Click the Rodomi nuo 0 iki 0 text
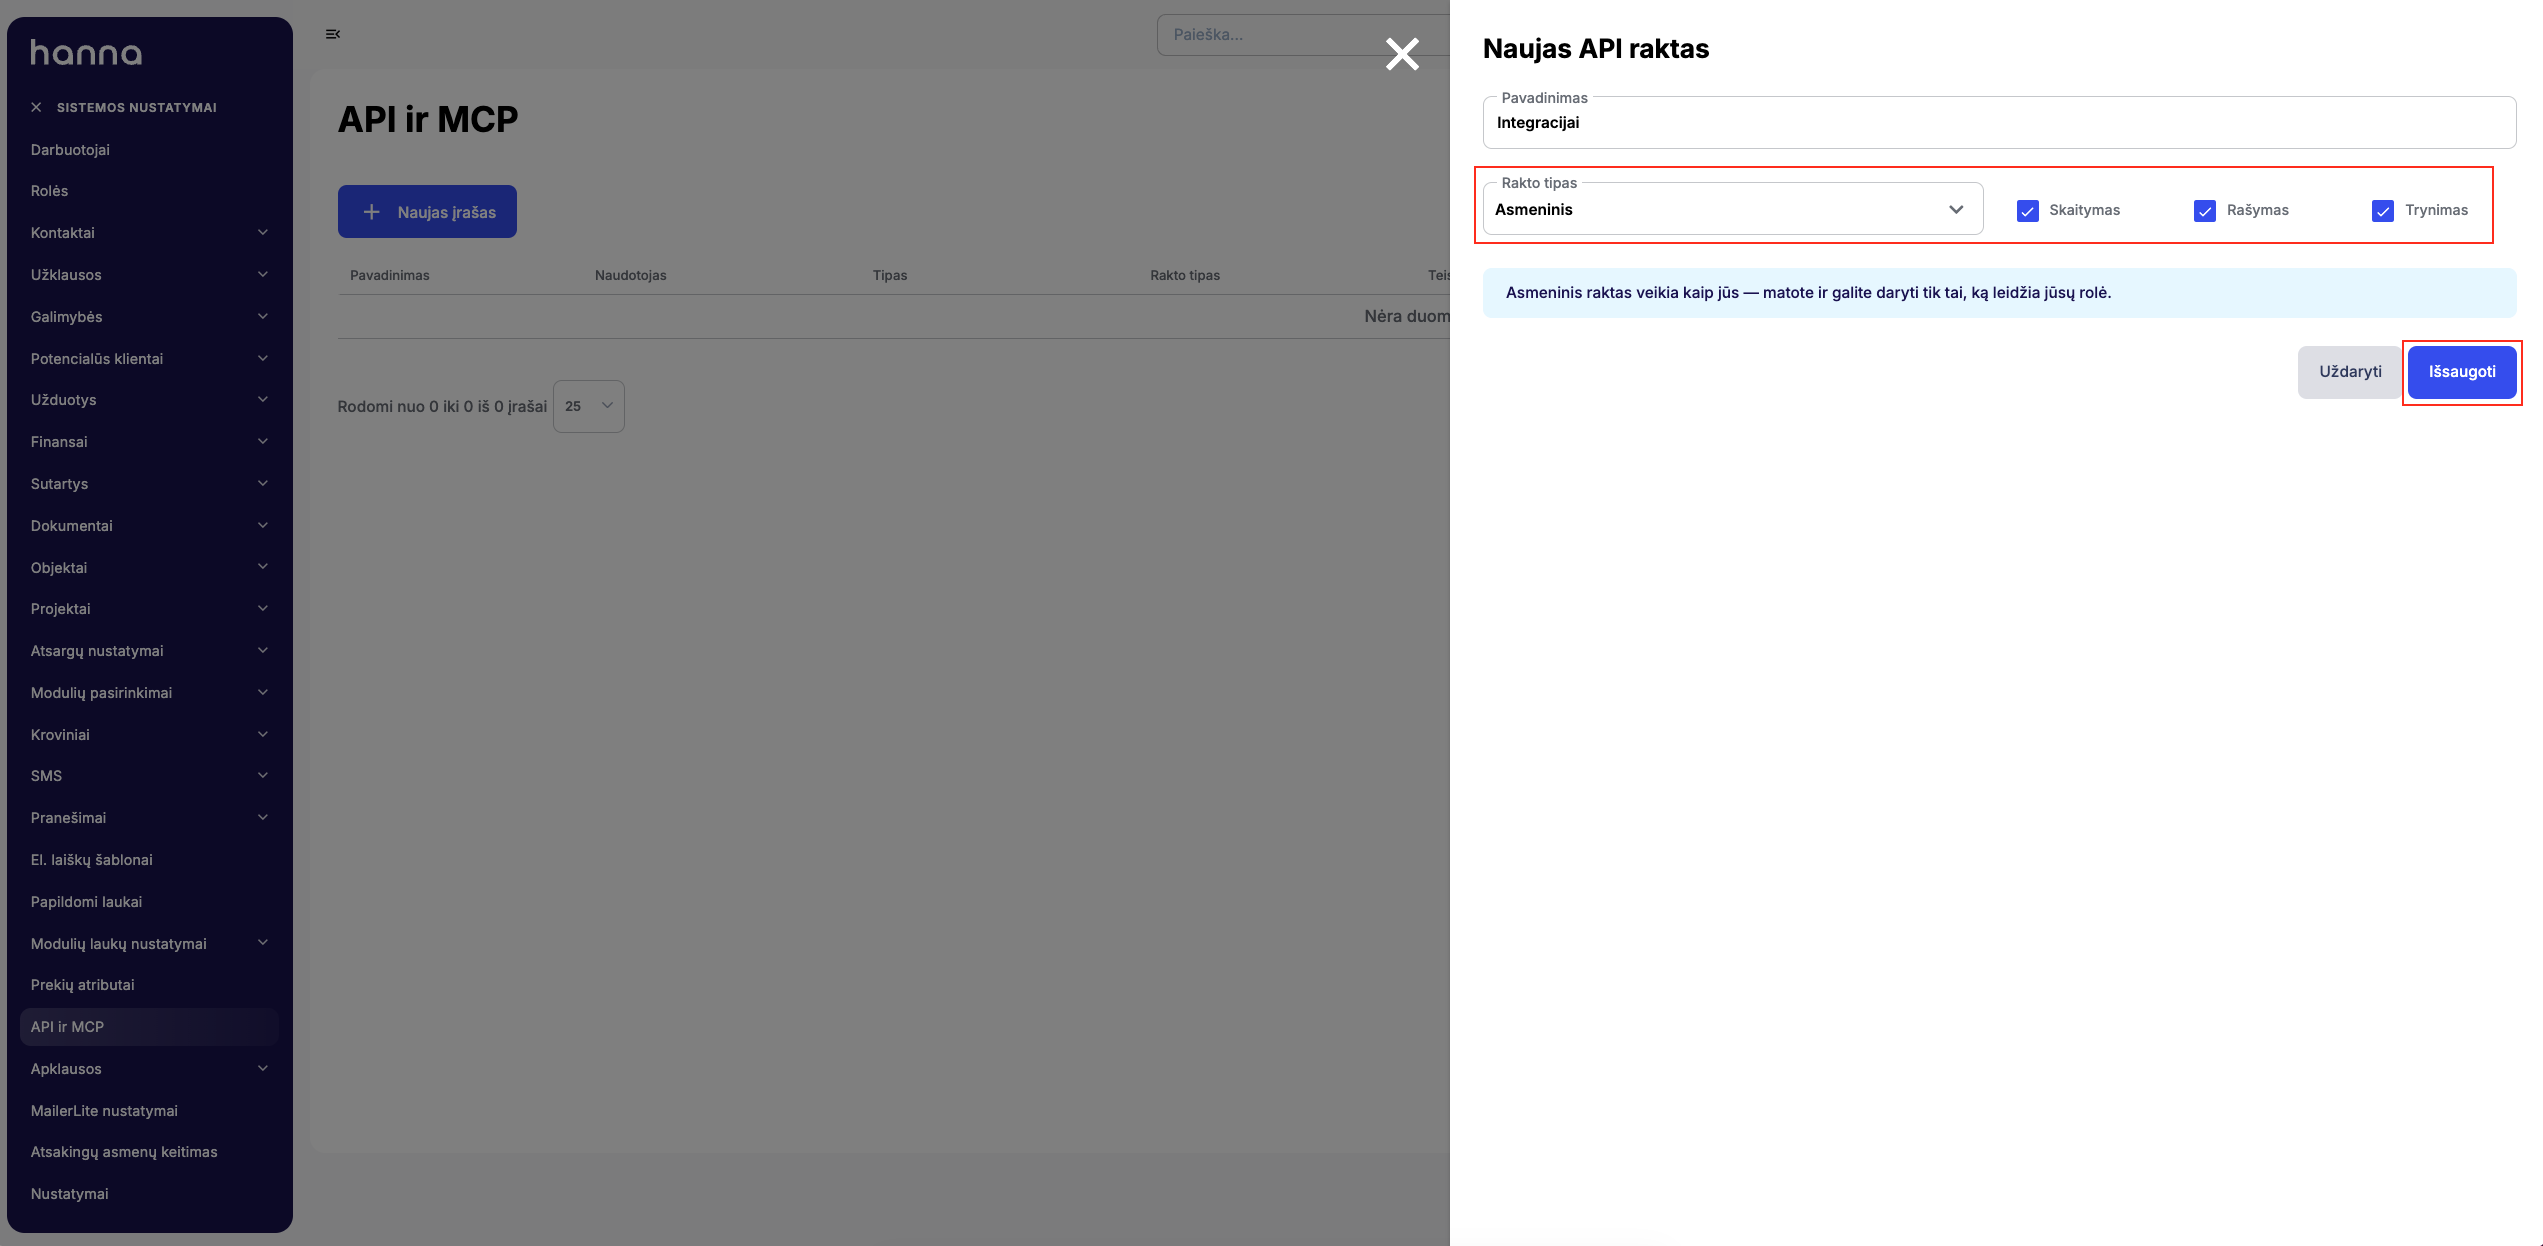The width and height of the screenshot is (2543, 1246). pyautogui.click(x=442, y=407)
